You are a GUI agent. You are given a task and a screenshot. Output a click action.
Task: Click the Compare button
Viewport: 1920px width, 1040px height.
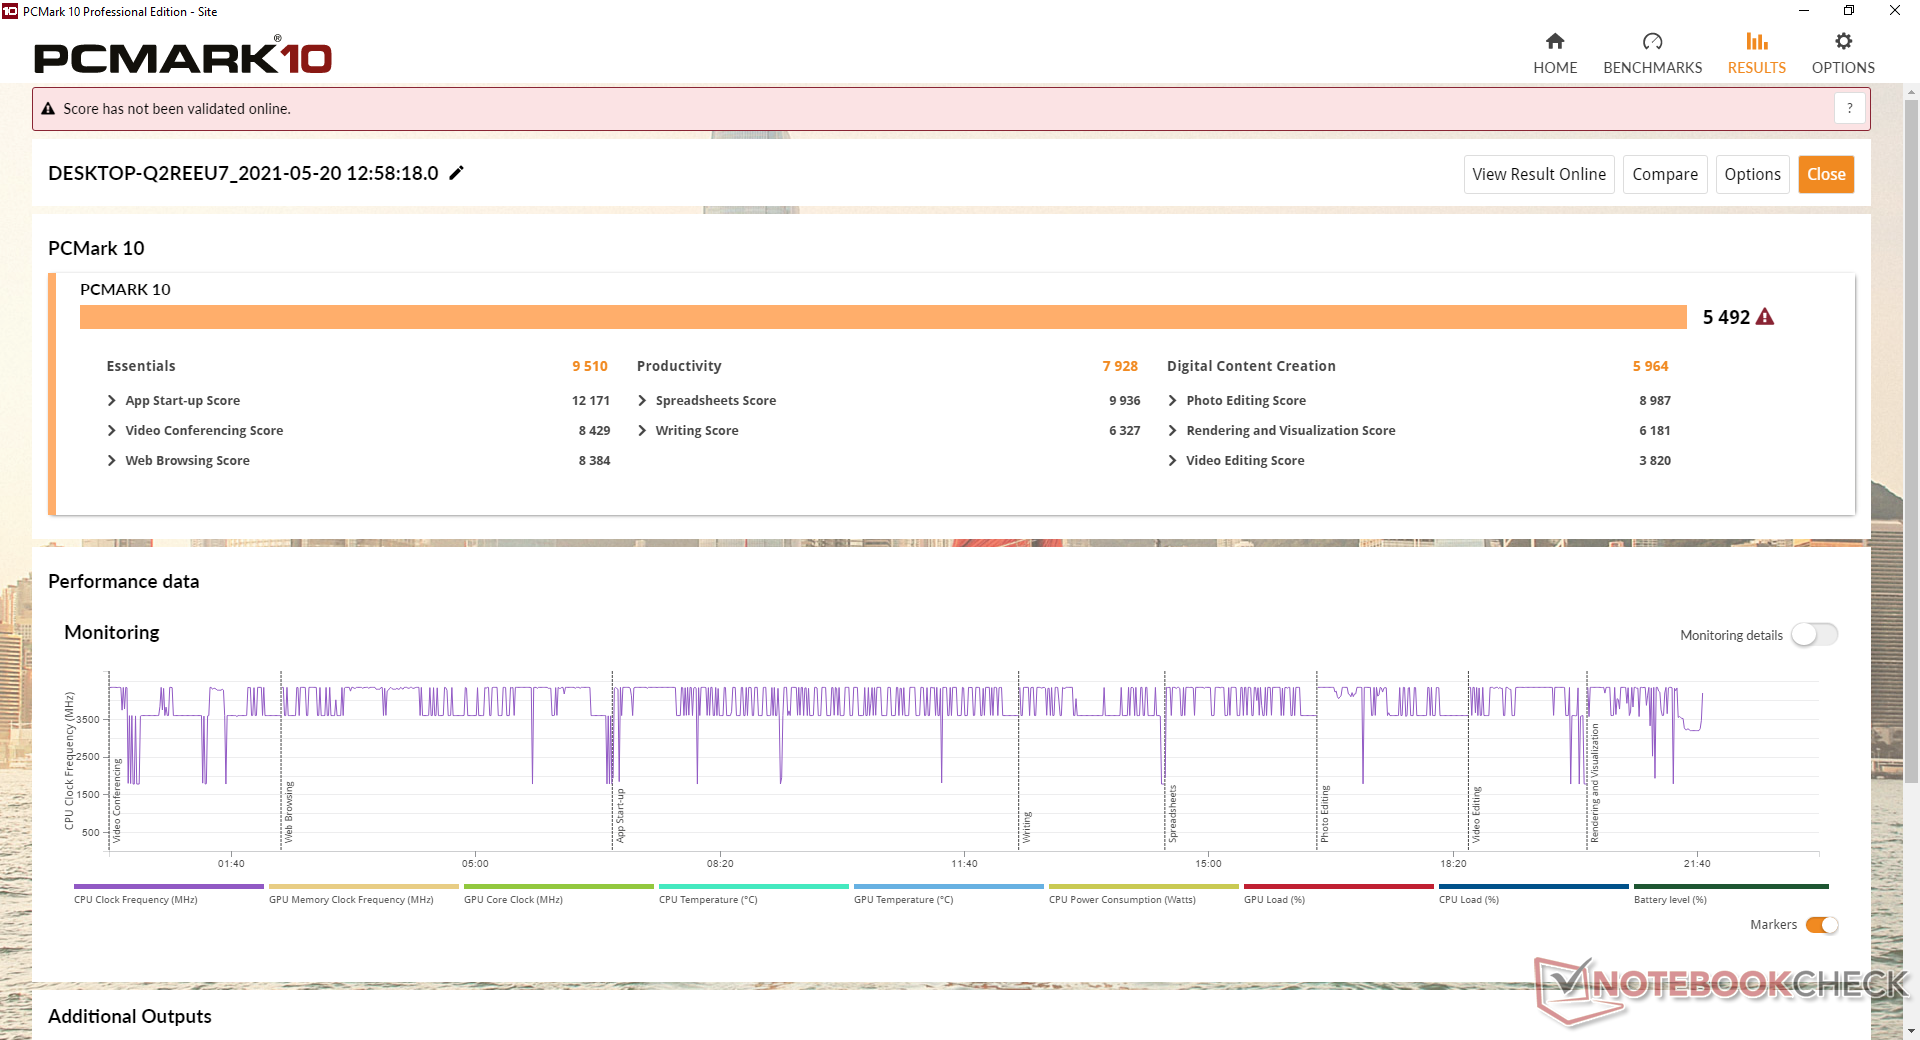click(1665, 174)
